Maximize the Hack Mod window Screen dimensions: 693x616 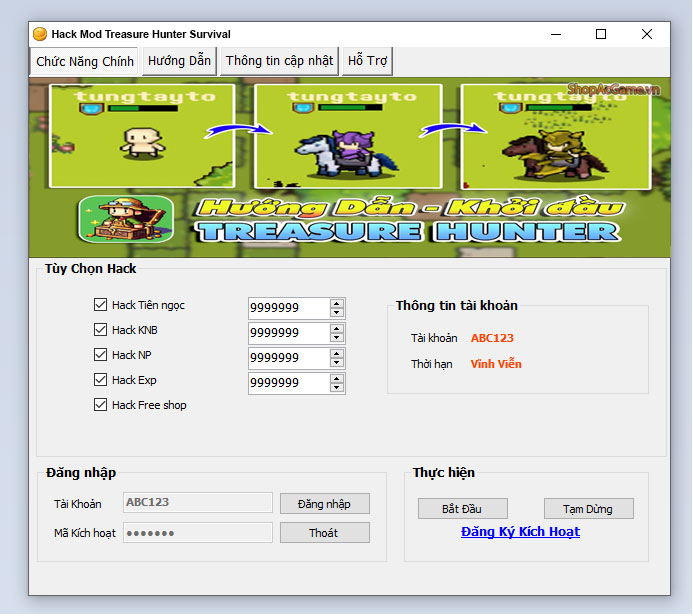tap(601, 34)
